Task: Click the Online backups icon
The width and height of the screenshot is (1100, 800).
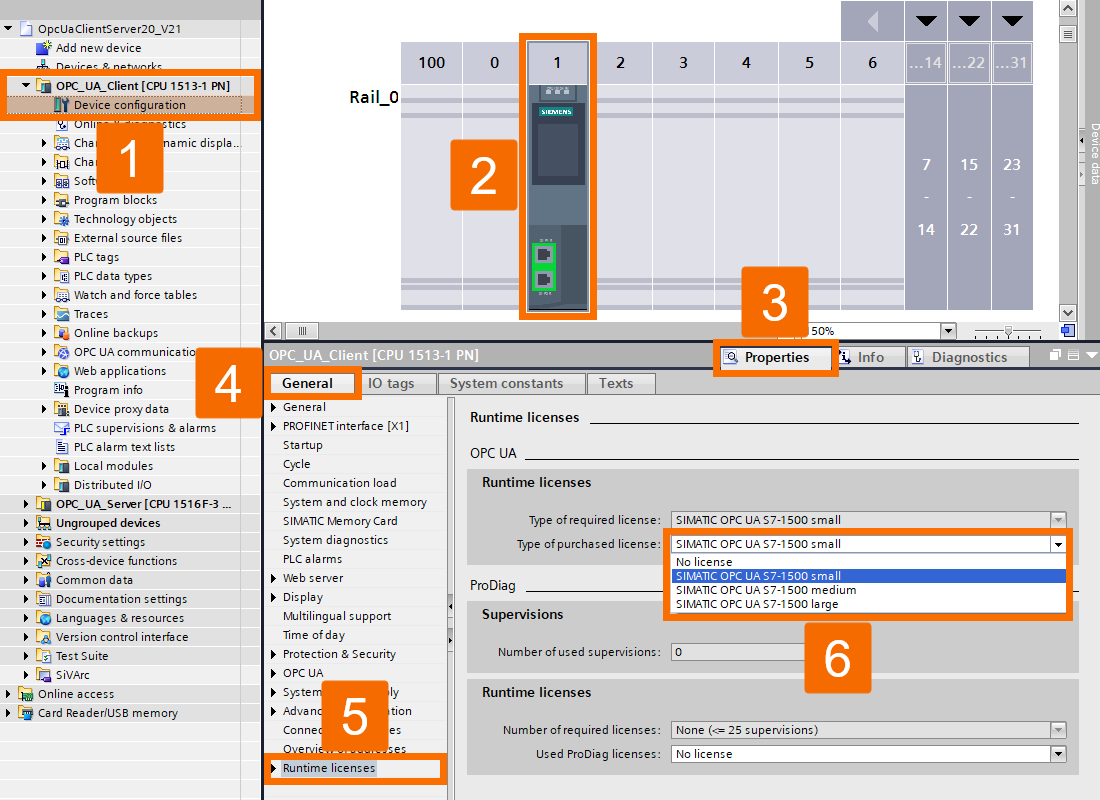Action: [x=62, y=333]
